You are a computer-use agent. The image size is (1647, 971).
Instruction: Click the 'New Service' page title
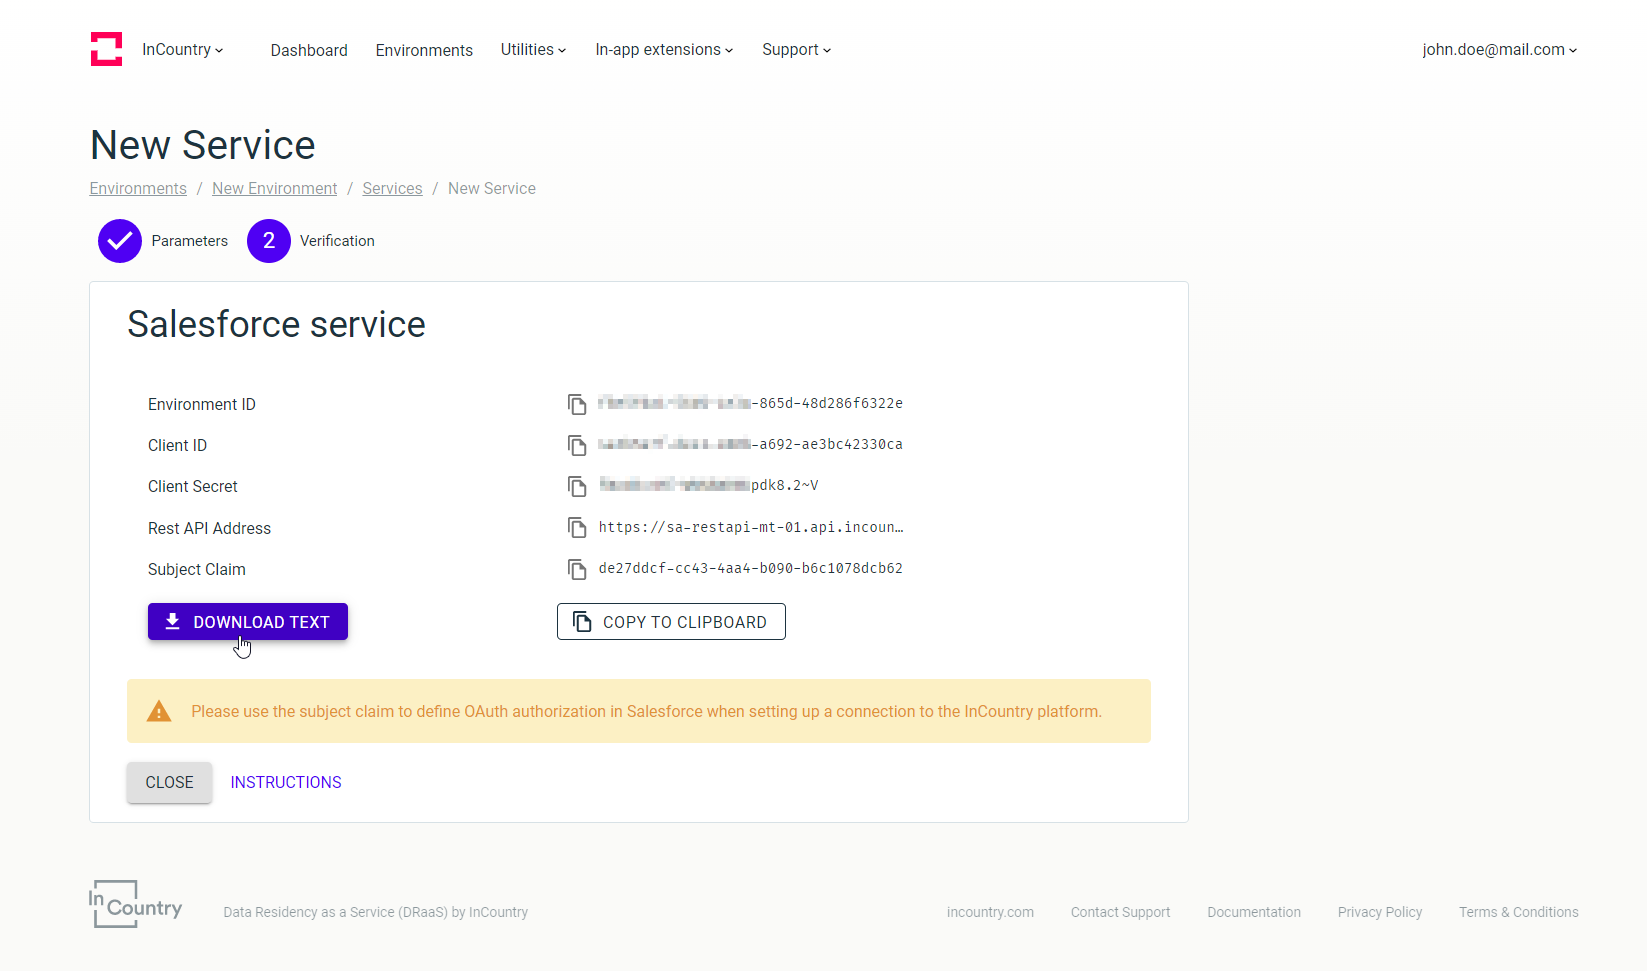click(x=203, y=145)
